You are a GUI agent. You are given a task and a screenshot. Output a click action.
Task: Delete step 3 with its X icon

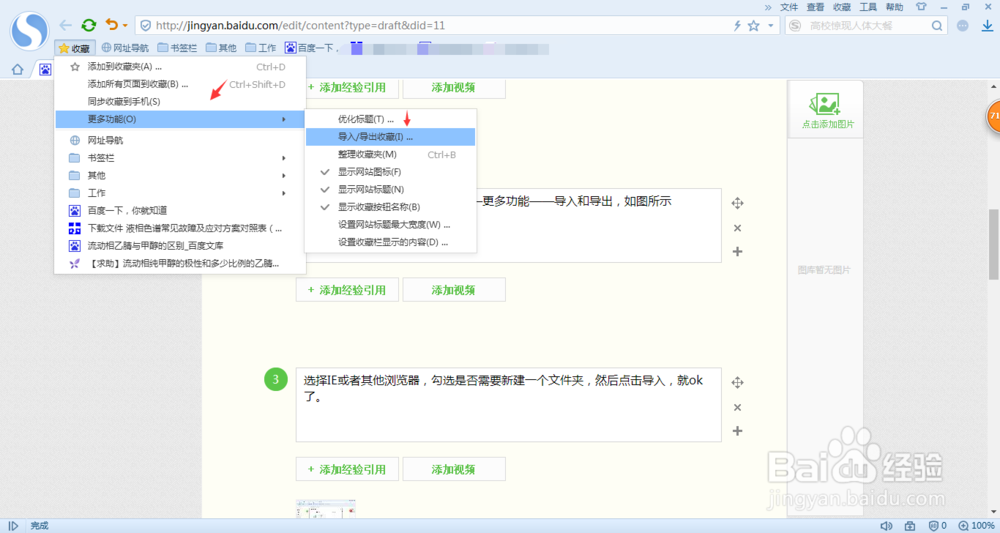coord(737,407)
